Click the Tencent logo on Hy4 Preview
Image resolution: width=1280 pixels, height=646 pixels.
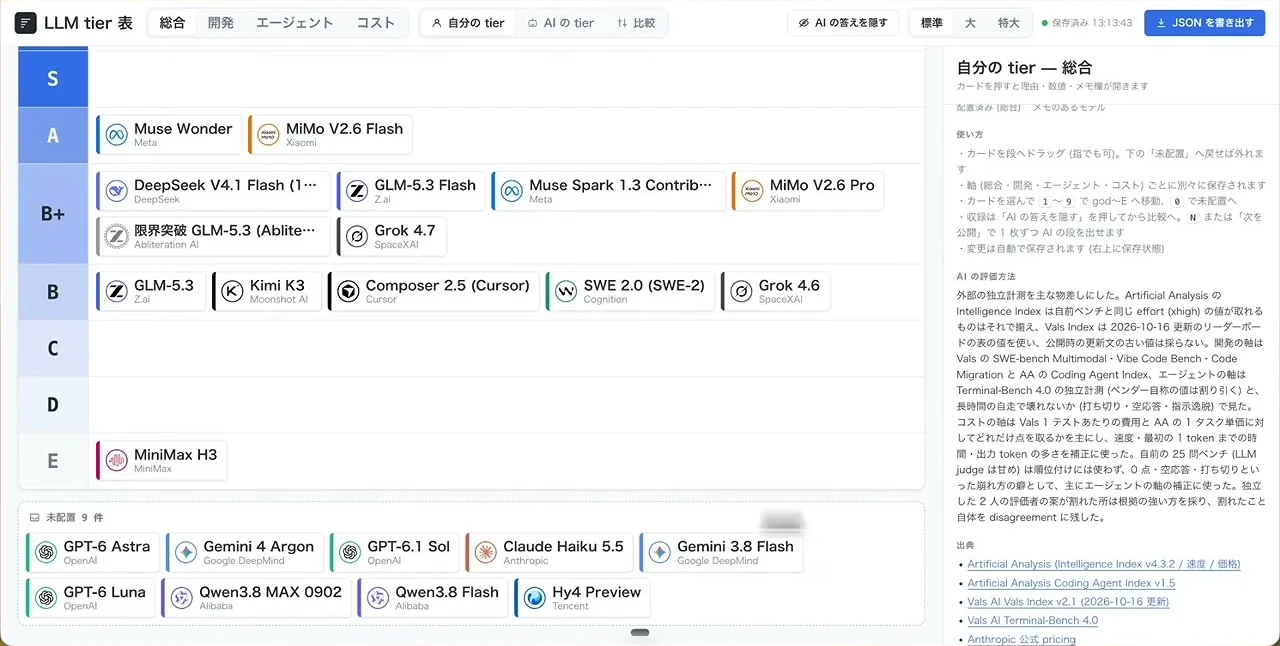point(535,598)
